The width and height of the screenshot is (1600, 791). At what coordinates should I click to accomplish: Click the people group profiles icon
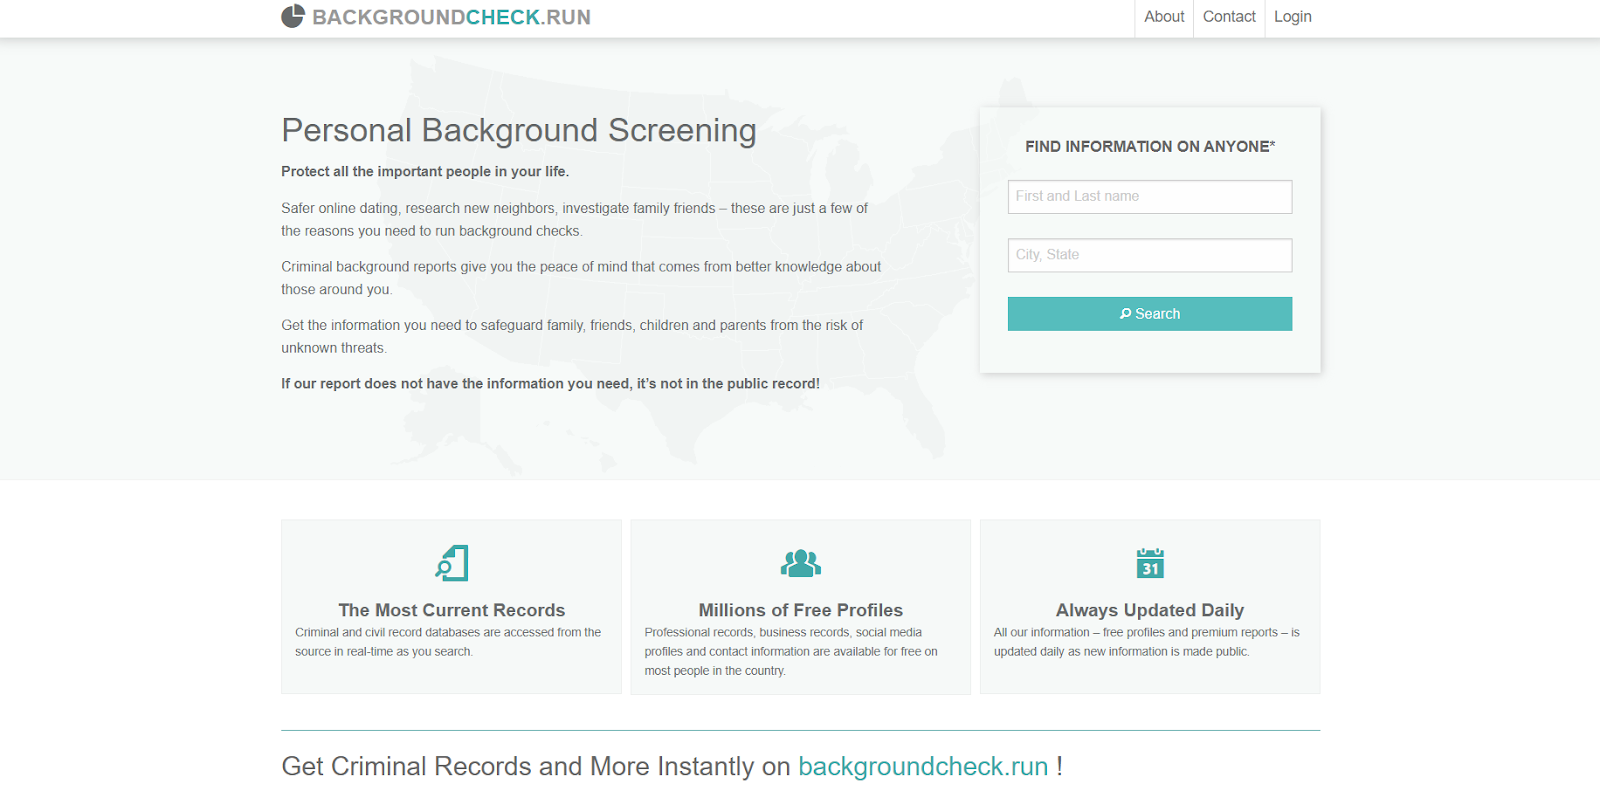pyautogui.click(x=800, y=563)
